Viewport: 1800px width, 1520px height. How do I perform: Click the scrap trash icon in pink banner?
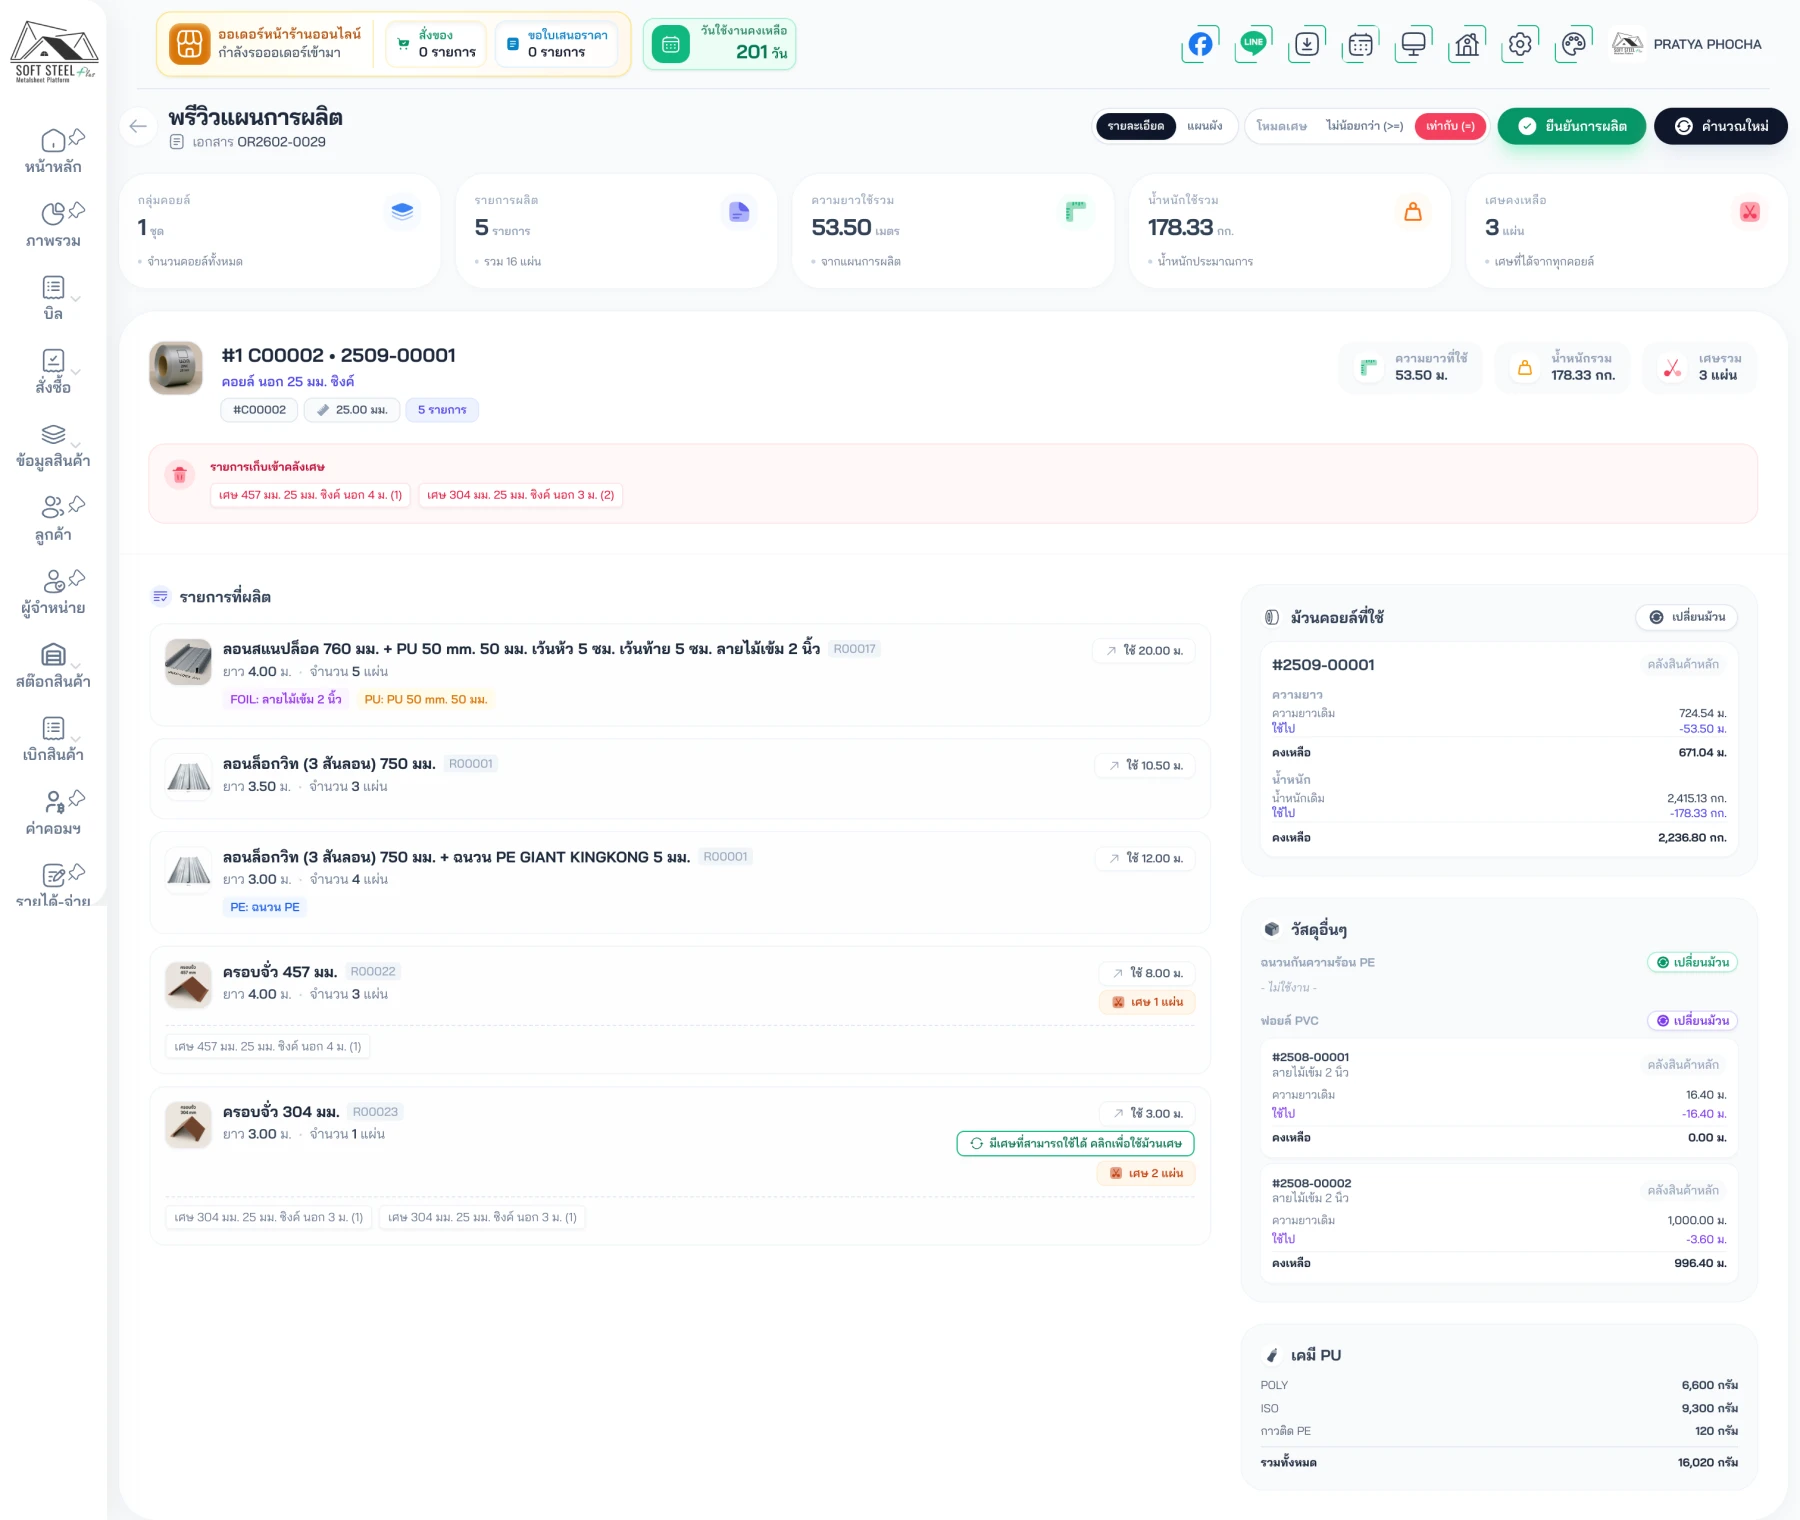pyautogui.click(x=180, y=475)
